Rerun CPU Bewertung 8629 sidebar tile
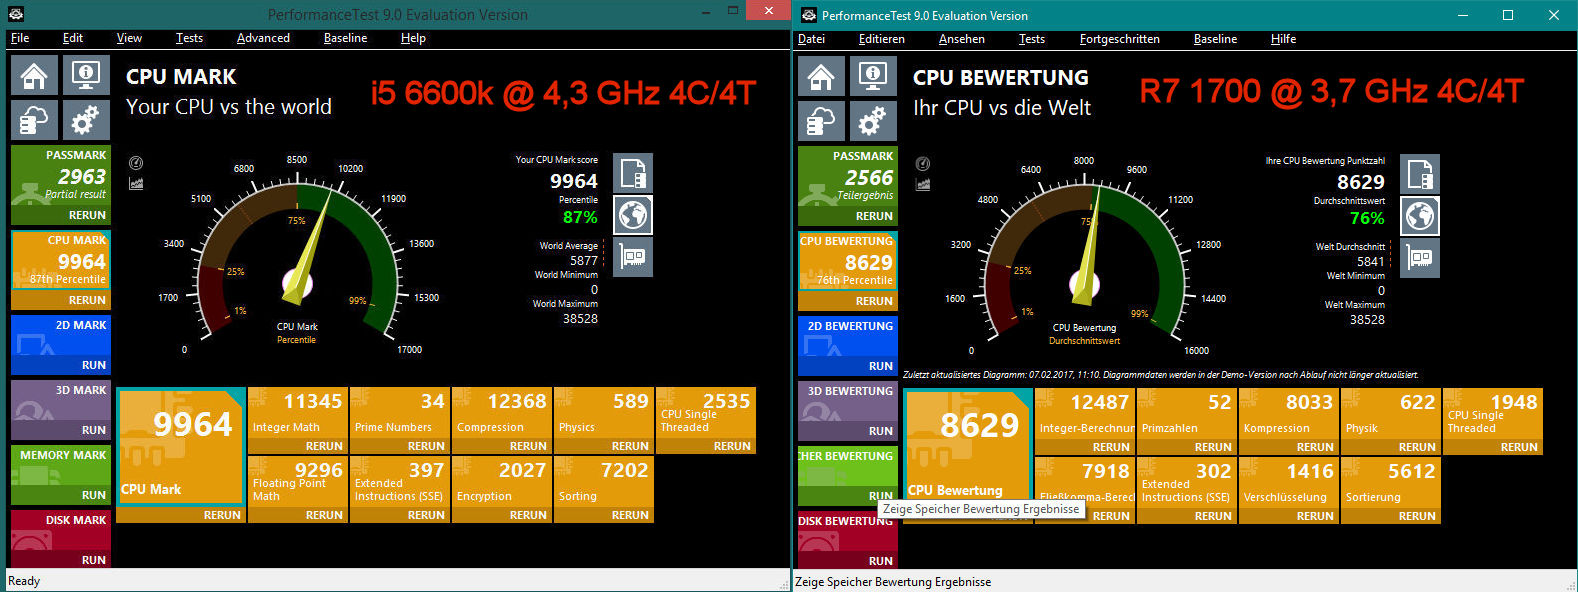 [874, 301]
